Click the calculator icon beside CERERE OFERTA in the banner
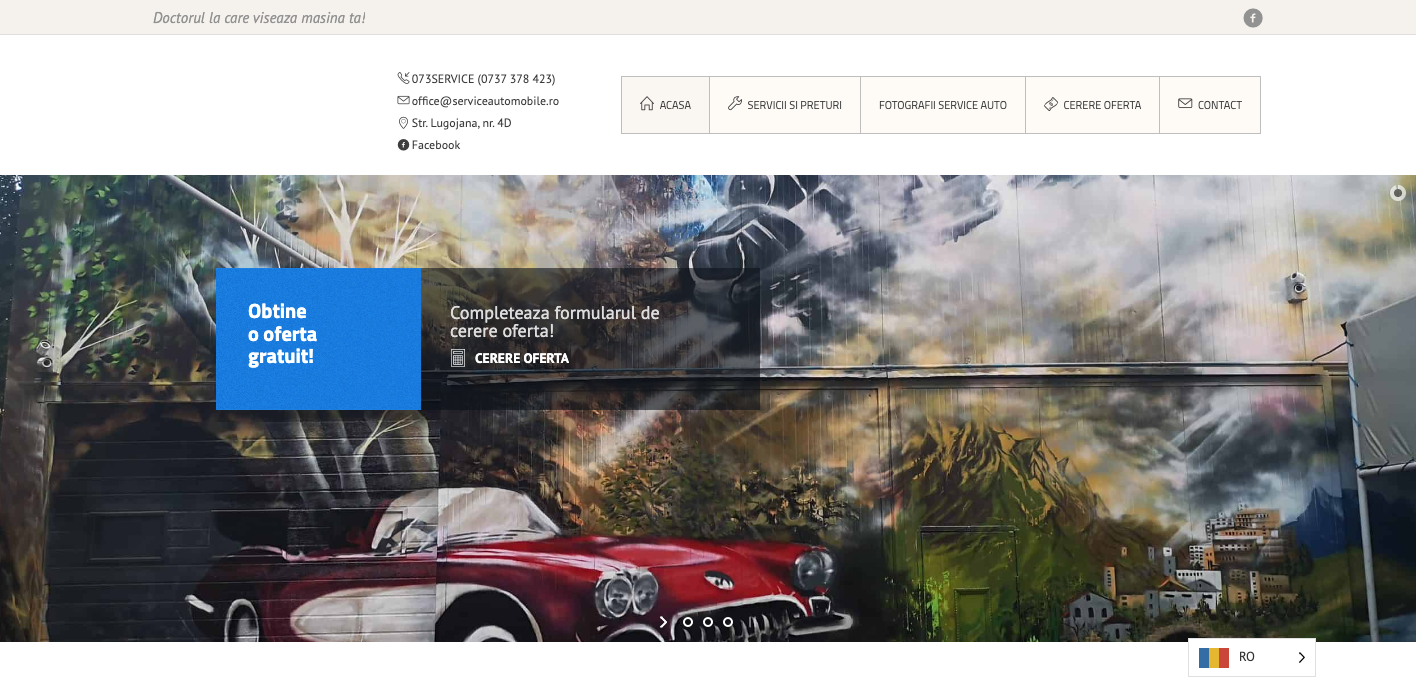 (458, 358)
